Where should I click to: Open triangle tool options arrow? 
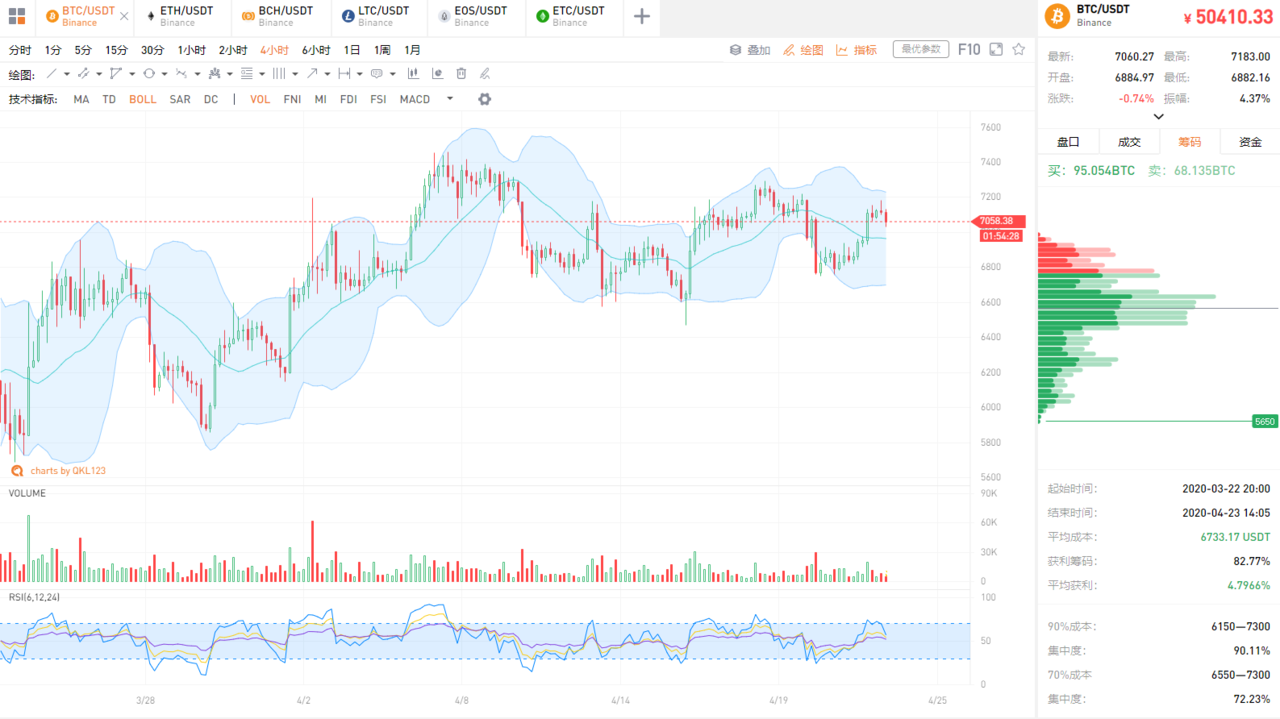pos(132,74)
